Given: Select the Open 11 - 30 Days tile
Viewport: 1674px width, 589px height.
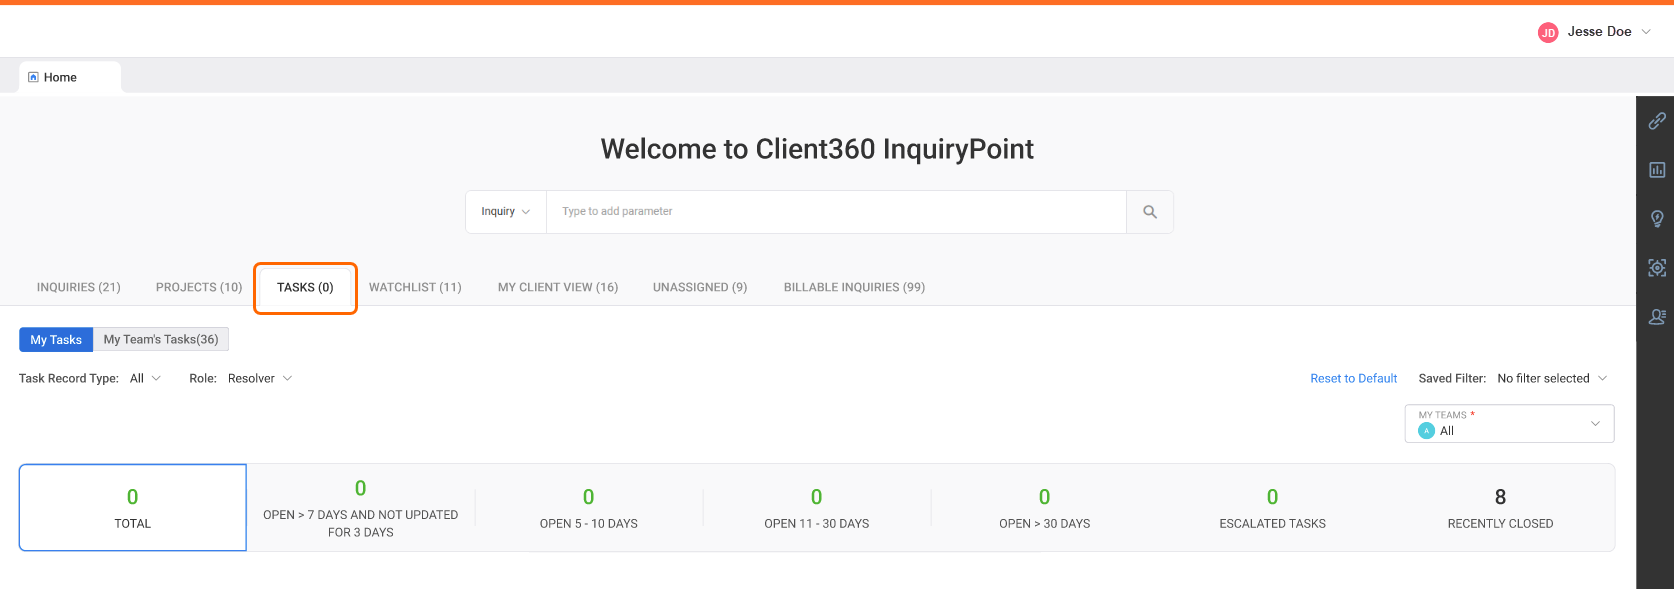Looking at the screenshot, I should (817, 508).
